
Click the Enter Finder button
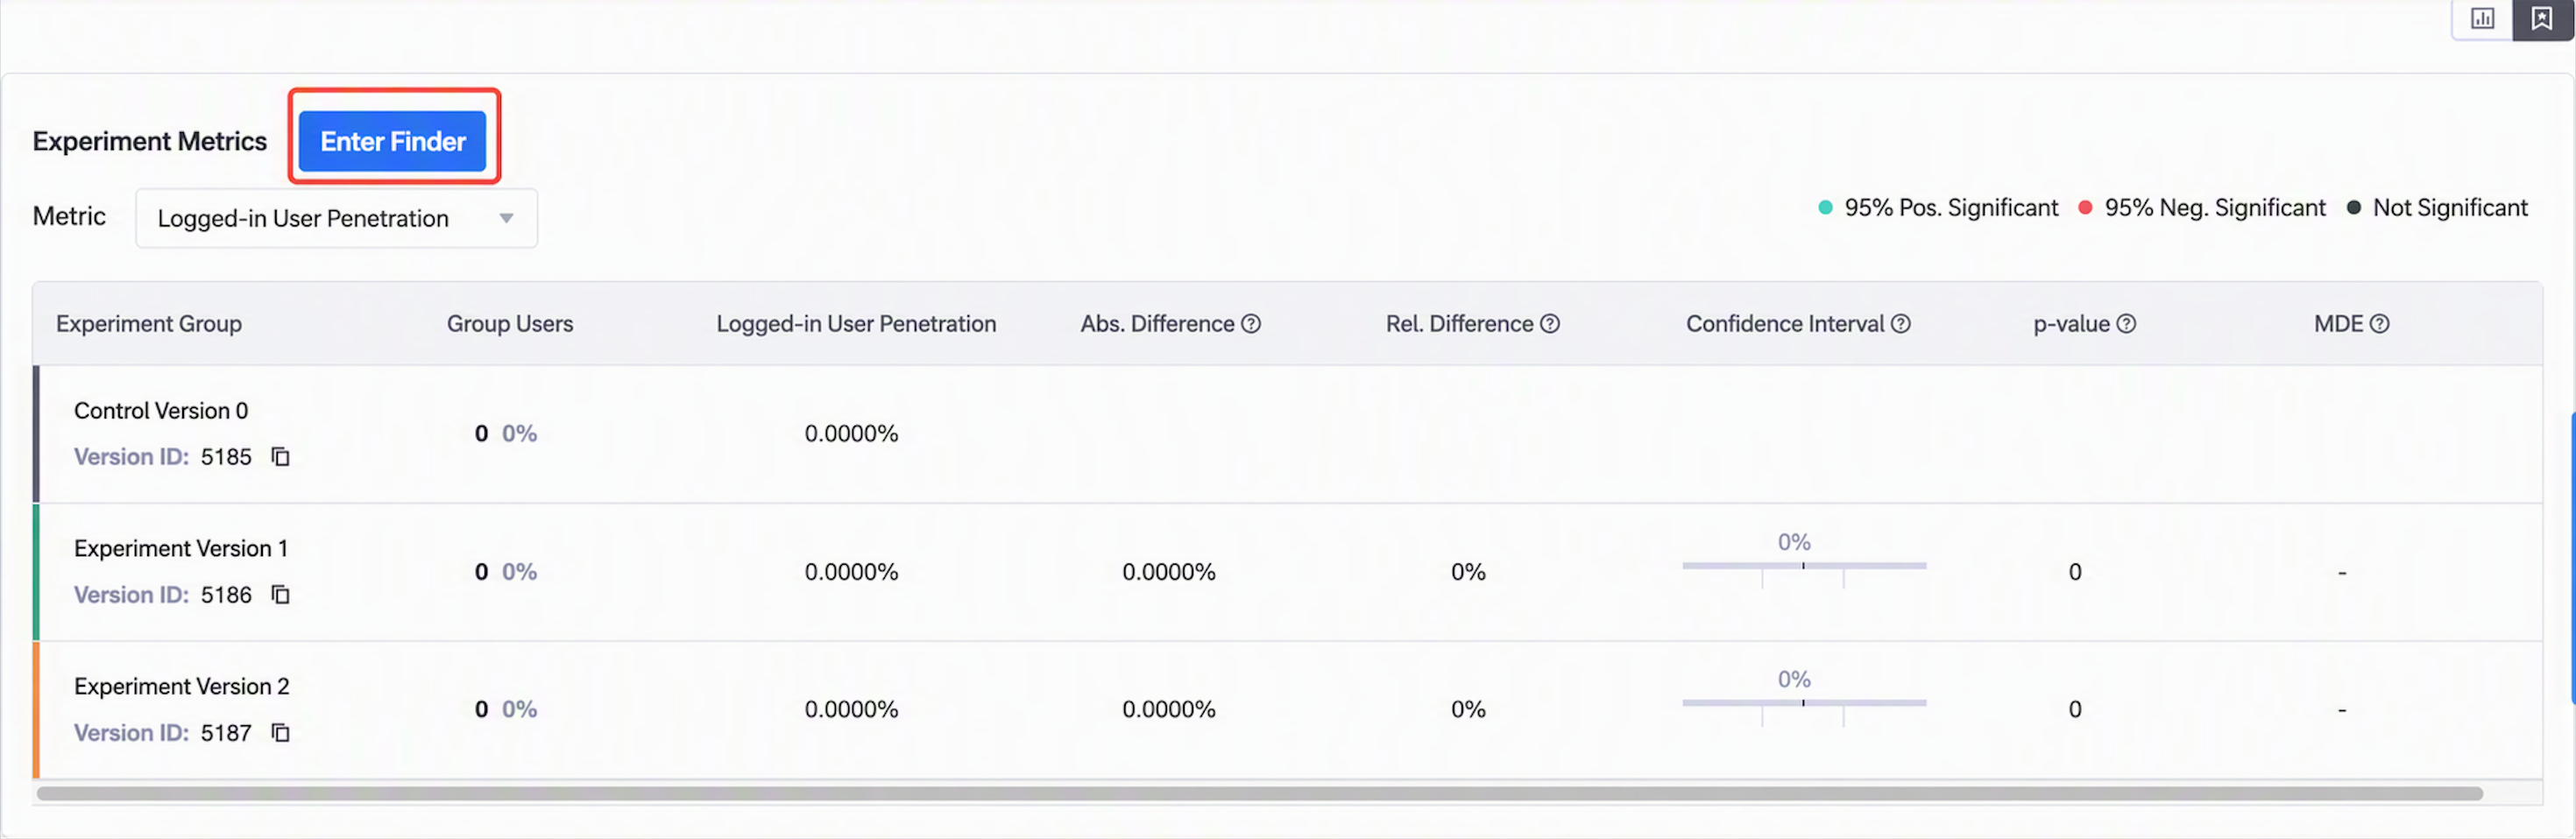coord(392,141)
